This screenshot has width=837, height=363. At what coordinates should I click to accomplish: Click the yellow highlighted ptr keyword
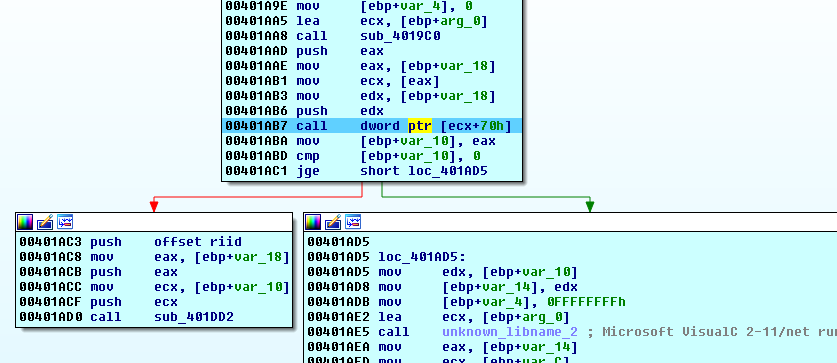pos(420,126)
